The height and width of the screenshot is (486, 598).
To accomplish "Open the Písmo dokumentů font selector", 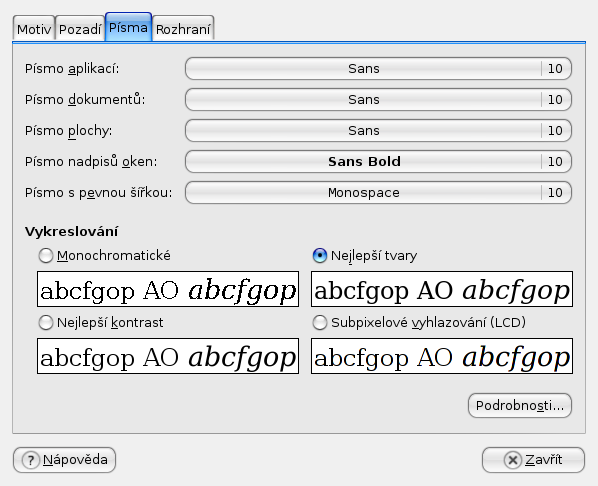I will click(x=378, y=100).
